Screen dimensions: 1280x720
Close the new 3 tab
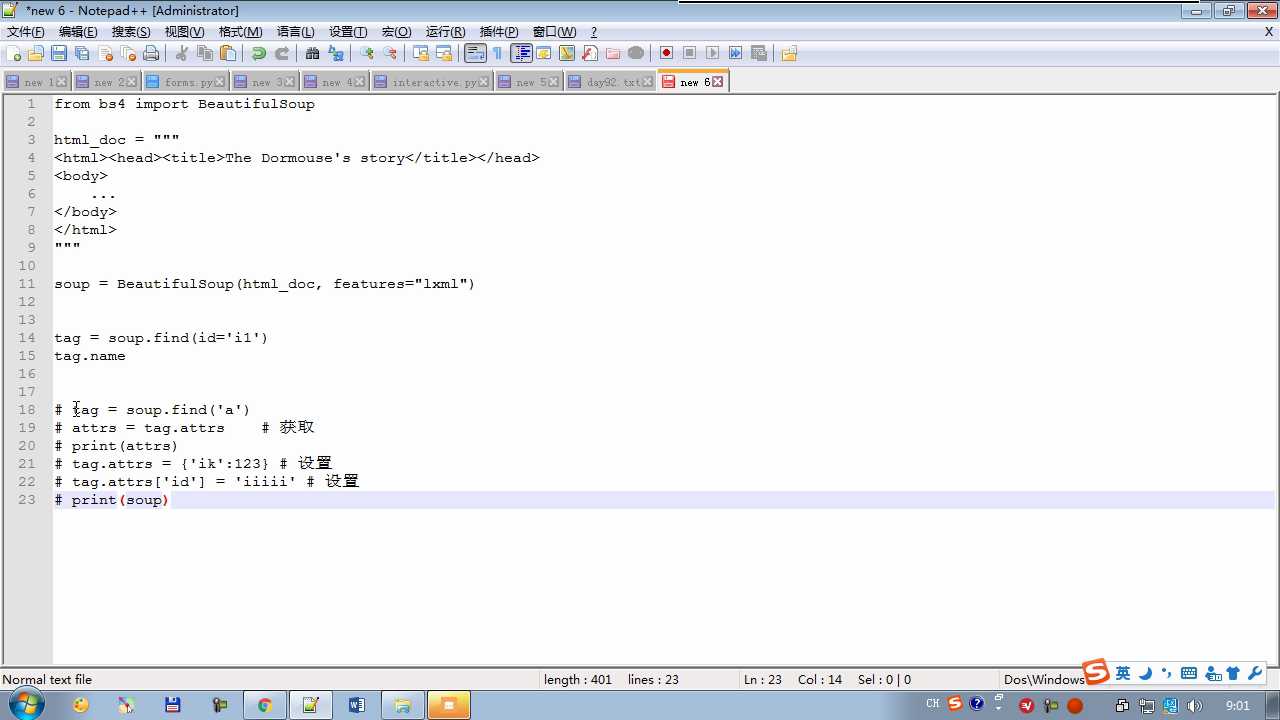point(290,82)
